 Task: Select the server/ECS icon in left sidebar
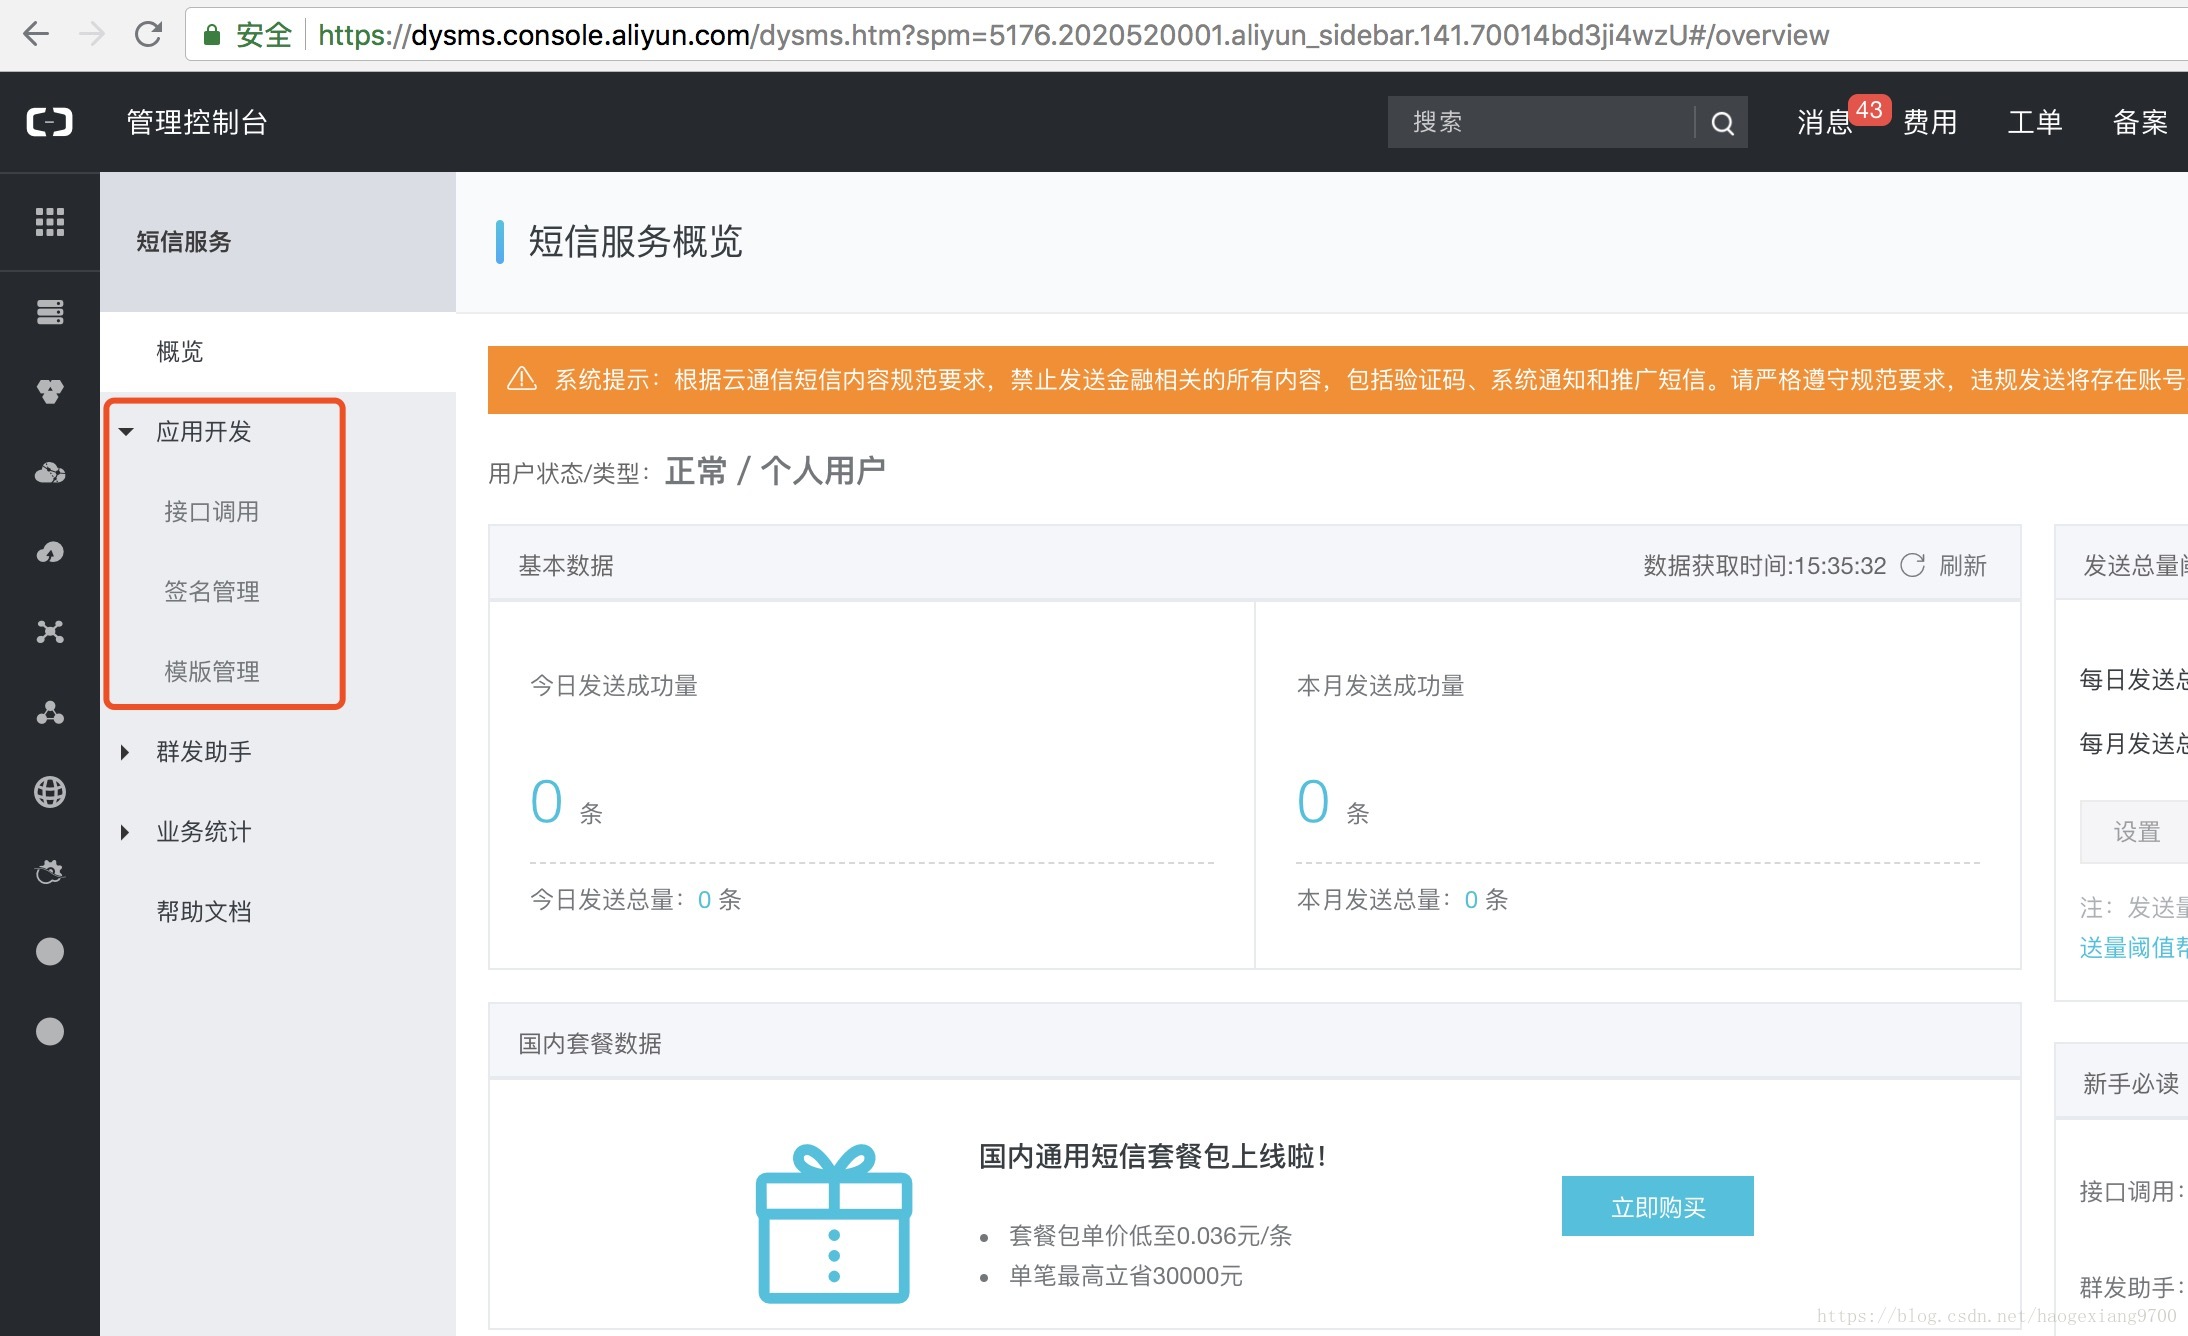(50, 312)
